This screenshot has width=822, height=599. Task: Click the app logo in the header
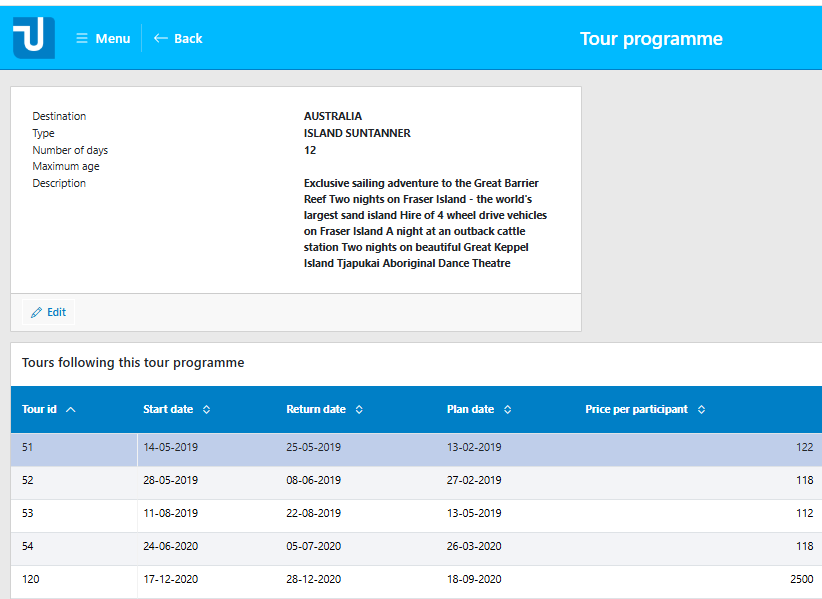click(33, 38)
